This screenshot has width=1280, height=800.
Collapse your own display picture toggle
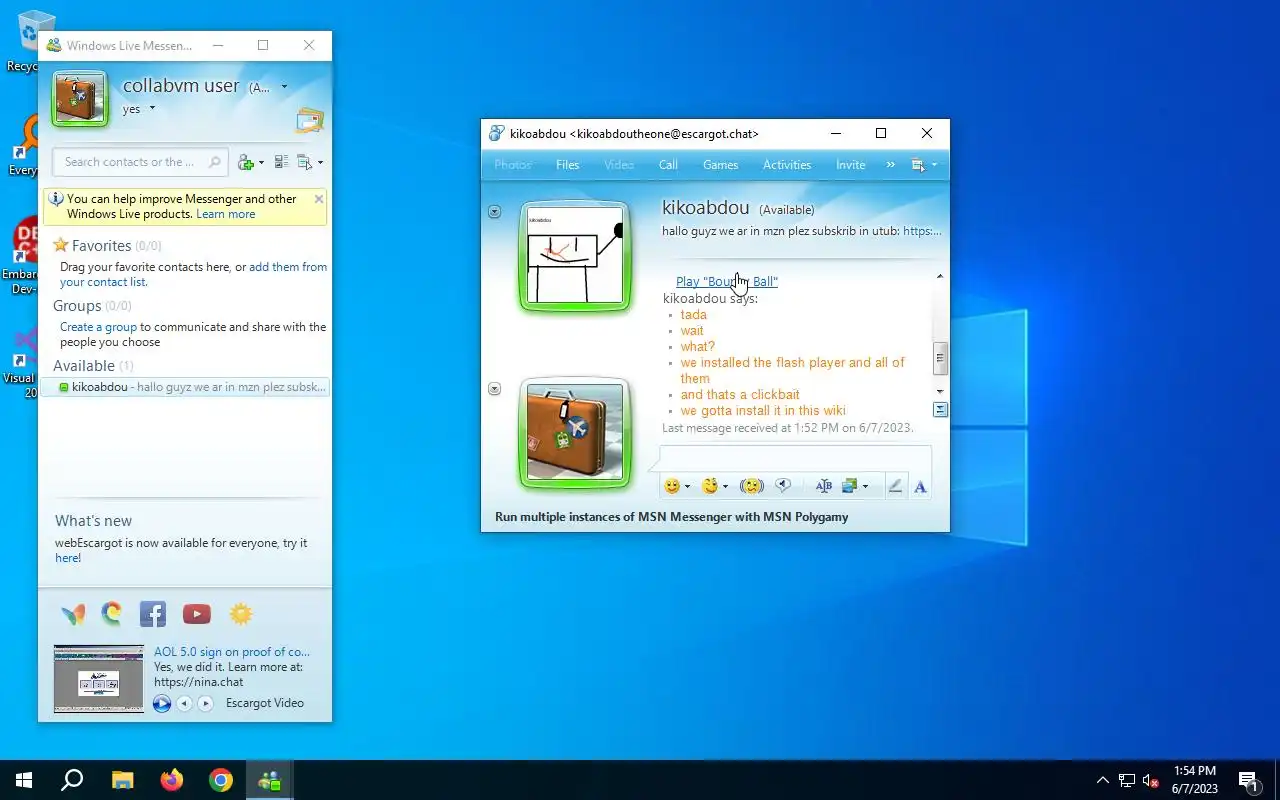coord(494,389)
